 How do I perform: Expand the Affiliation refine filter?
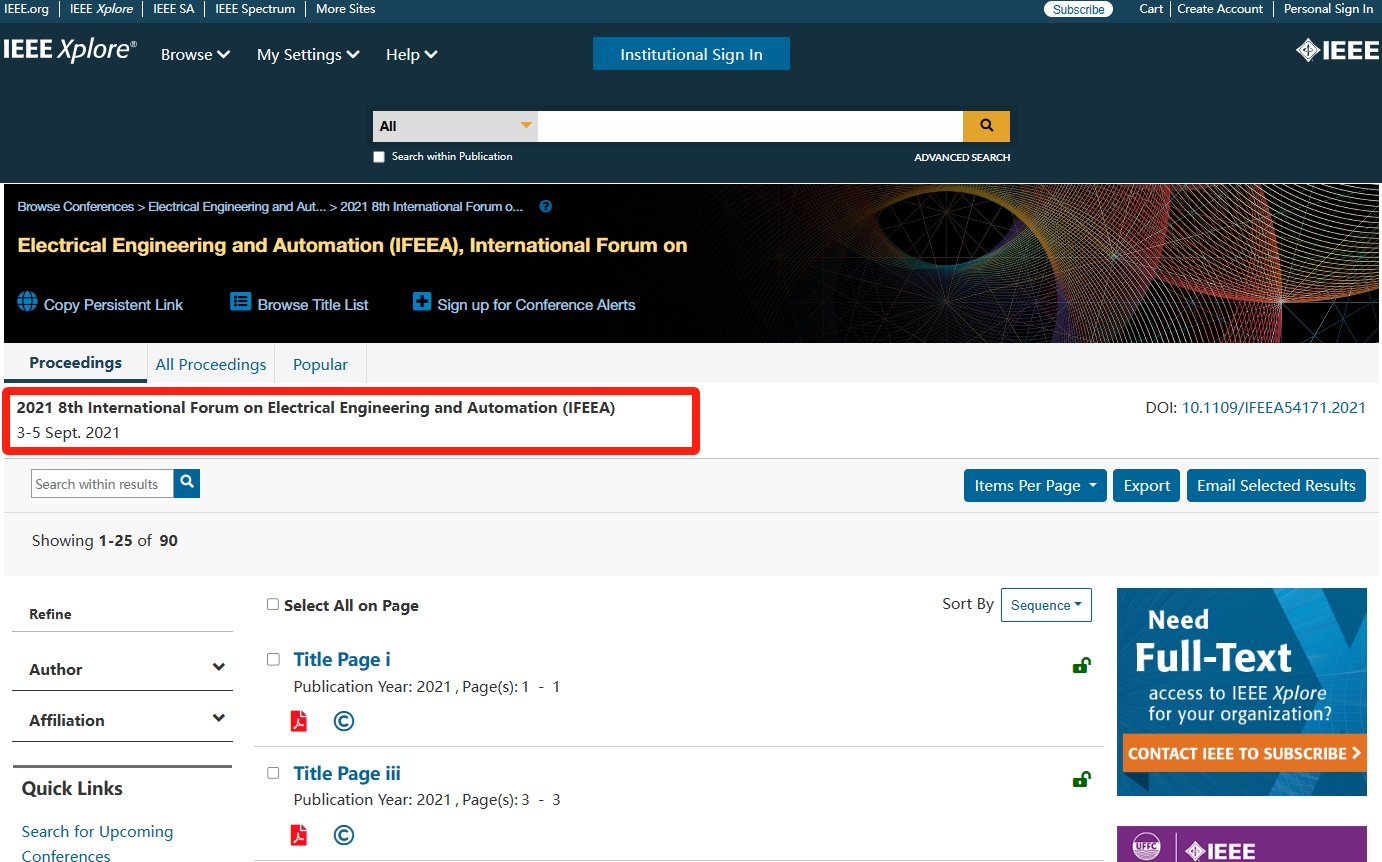point(122,720)
